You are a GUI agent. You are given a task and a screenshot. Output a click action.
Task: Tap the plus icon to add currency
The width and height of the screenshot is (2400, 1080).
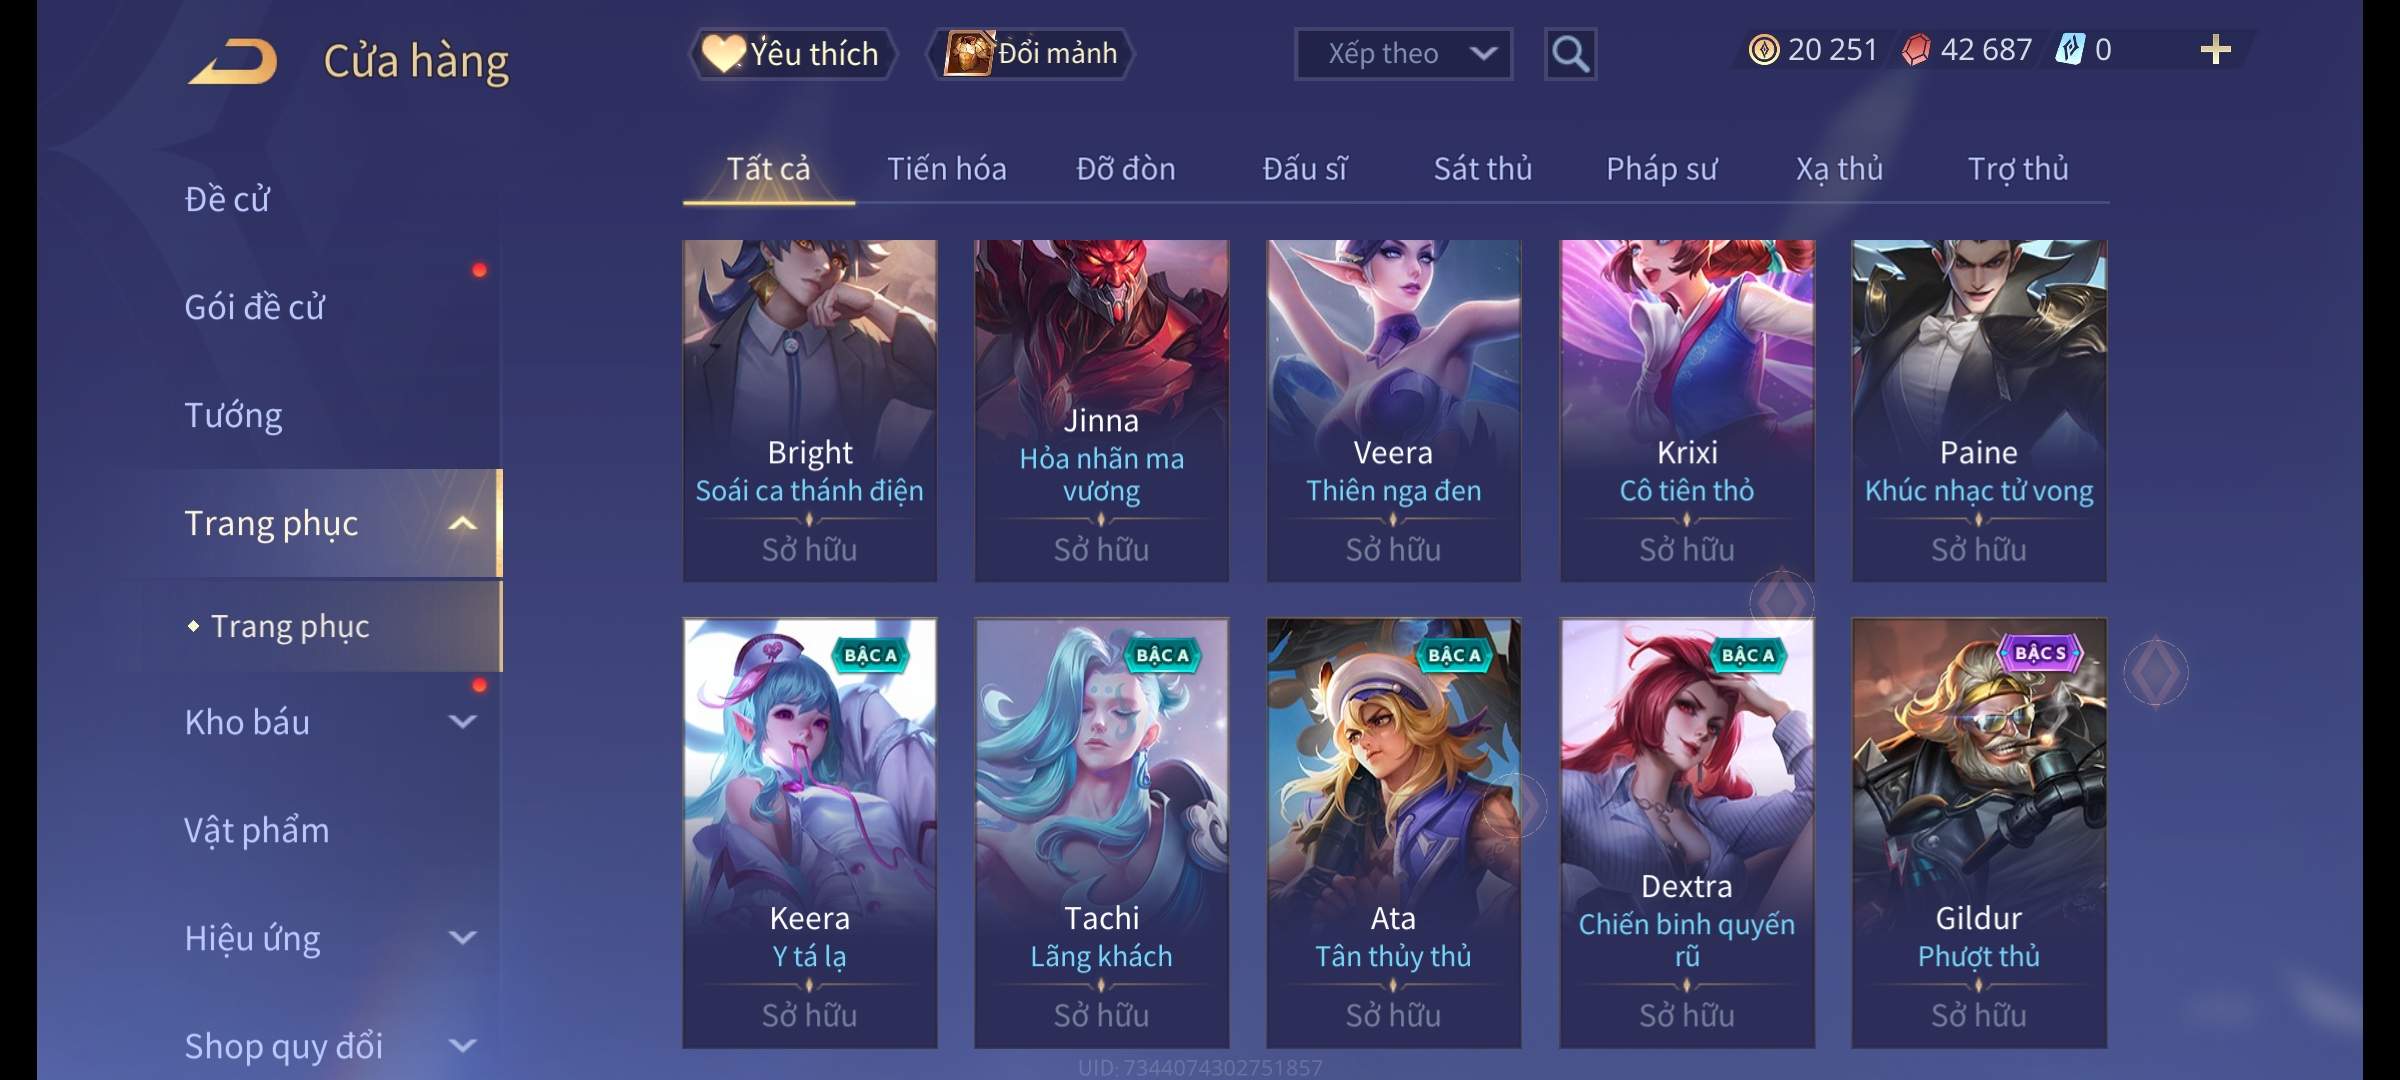2216,50
